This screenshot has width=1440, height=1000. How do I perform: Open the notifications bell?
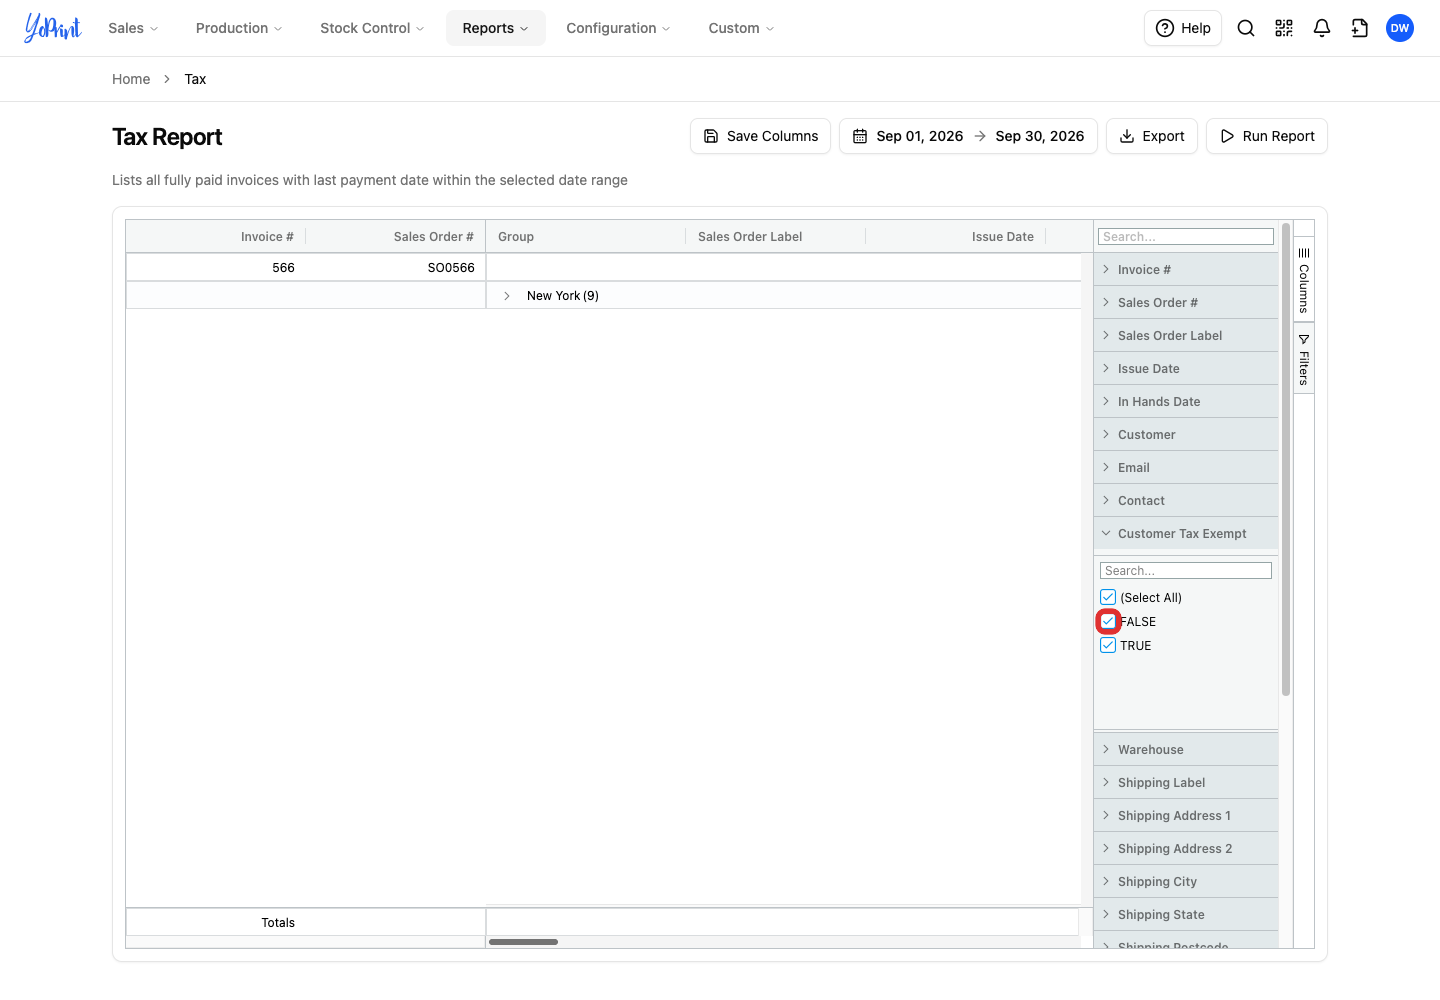(1322, 28)
